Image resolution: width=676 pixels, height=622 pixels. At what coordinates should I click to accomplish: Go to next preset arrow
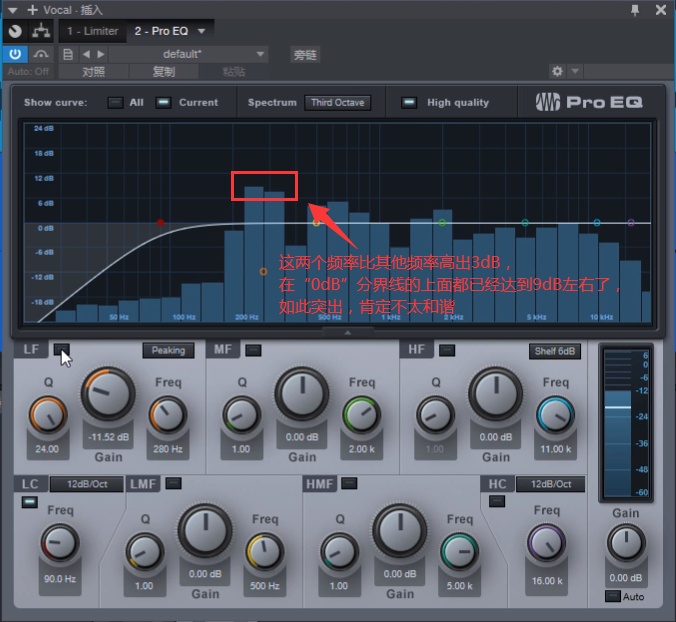click(100, 54)
